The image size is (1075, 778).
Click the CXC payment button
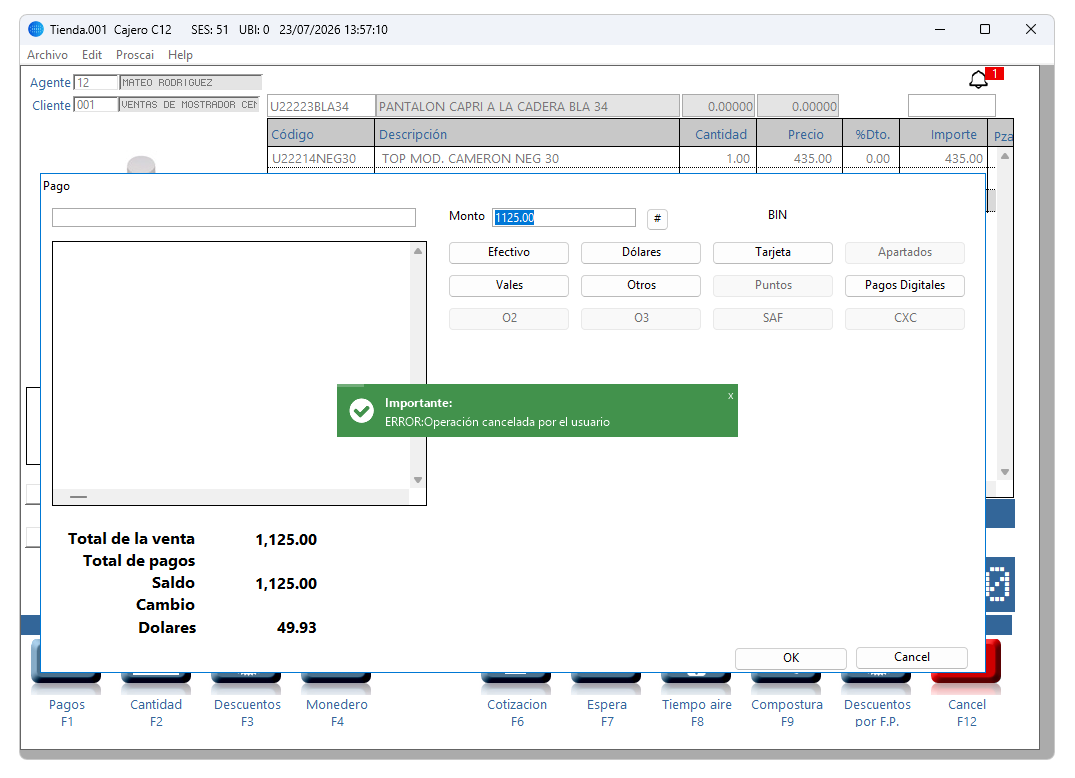pos(905,318)
